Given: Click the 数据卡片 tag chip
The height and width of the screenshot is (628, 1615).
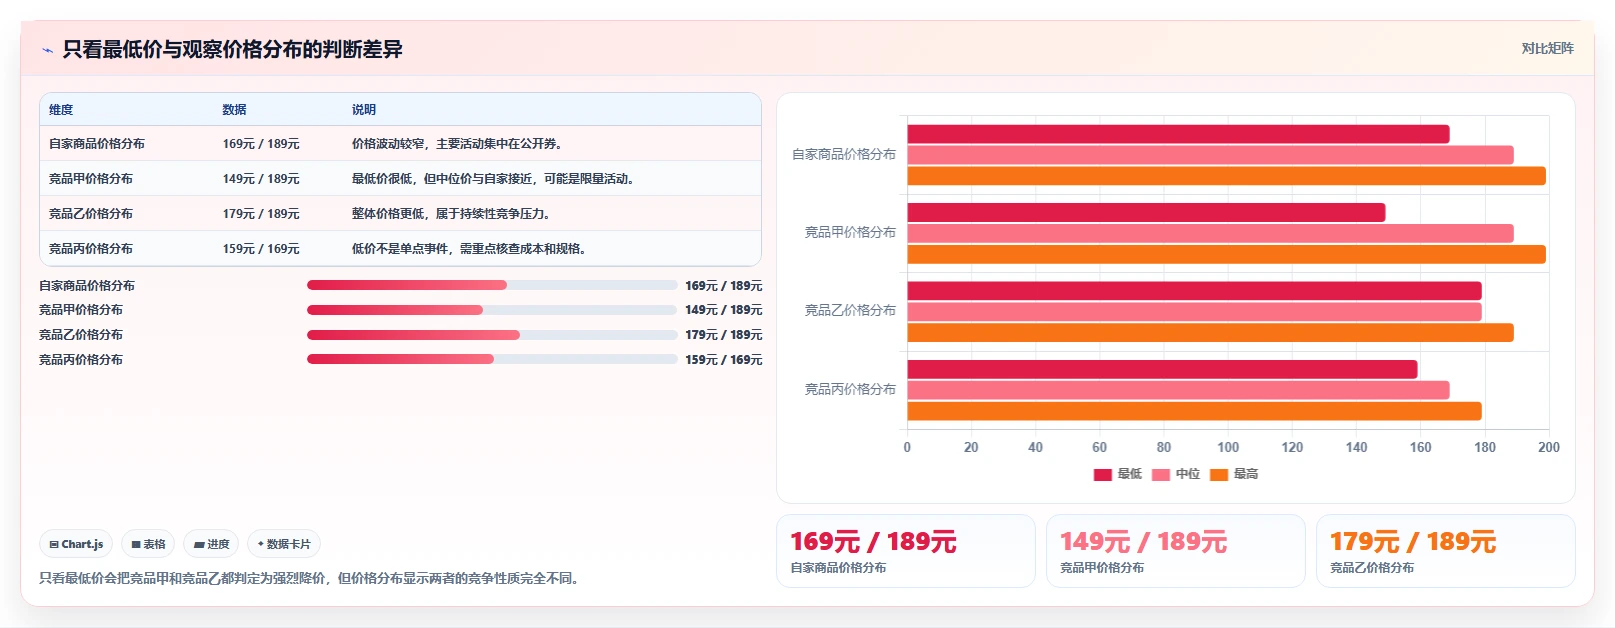Looking at the screenshot, I should pos(284,544).
